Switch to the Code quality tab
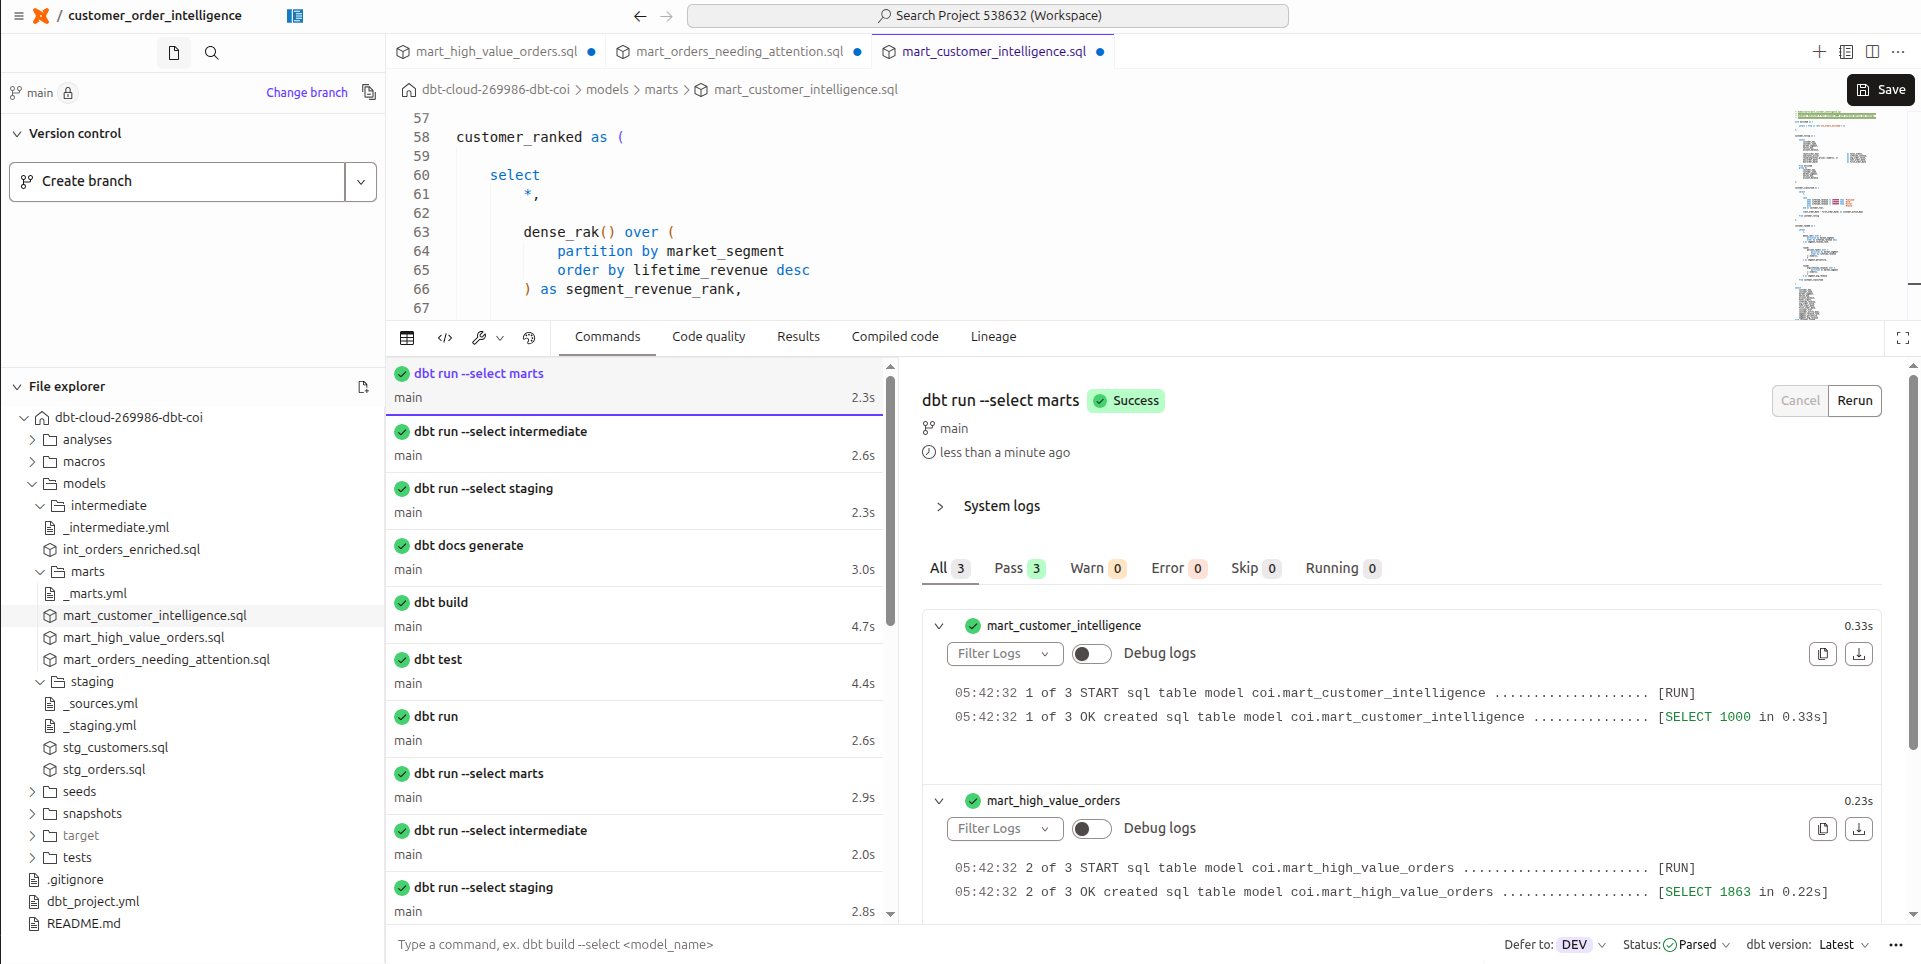1921x964 pixels. pos(709,337)
